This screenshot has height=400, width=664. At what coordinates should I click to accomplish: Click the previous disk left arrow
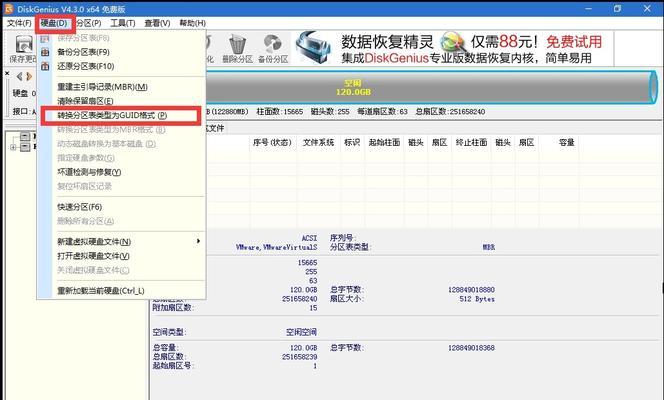(x=19, y=77)
